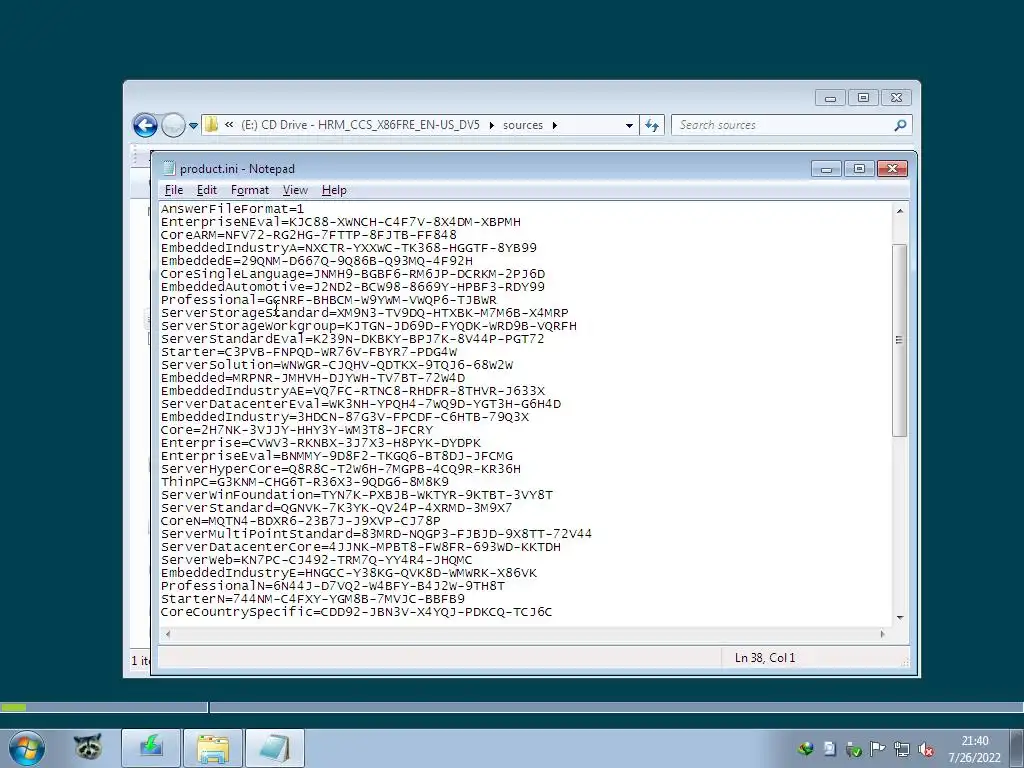This screenshot has height=768, width=1024.
Task: Expand the double-chevron path overflow in address bar
Action: pyautogui.click(x=229, y=125)
